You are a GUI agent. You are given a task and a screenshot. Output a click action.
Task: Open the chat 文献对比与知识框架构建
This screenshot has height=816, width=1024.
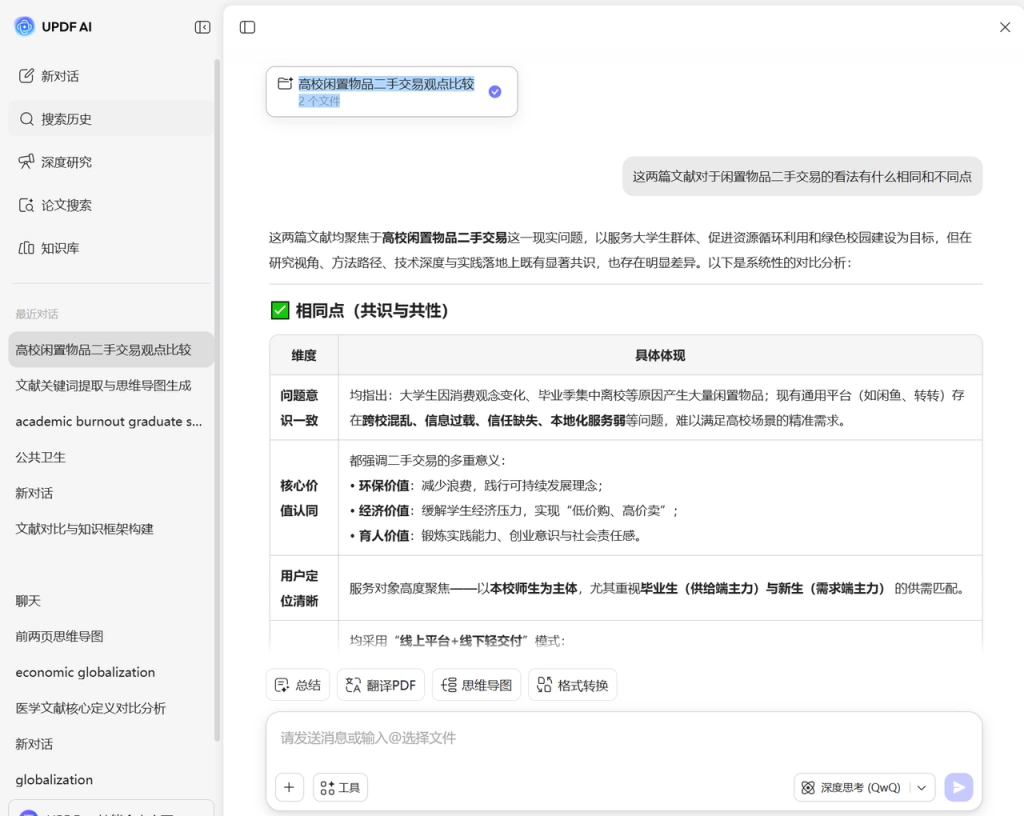pos(111,529)
